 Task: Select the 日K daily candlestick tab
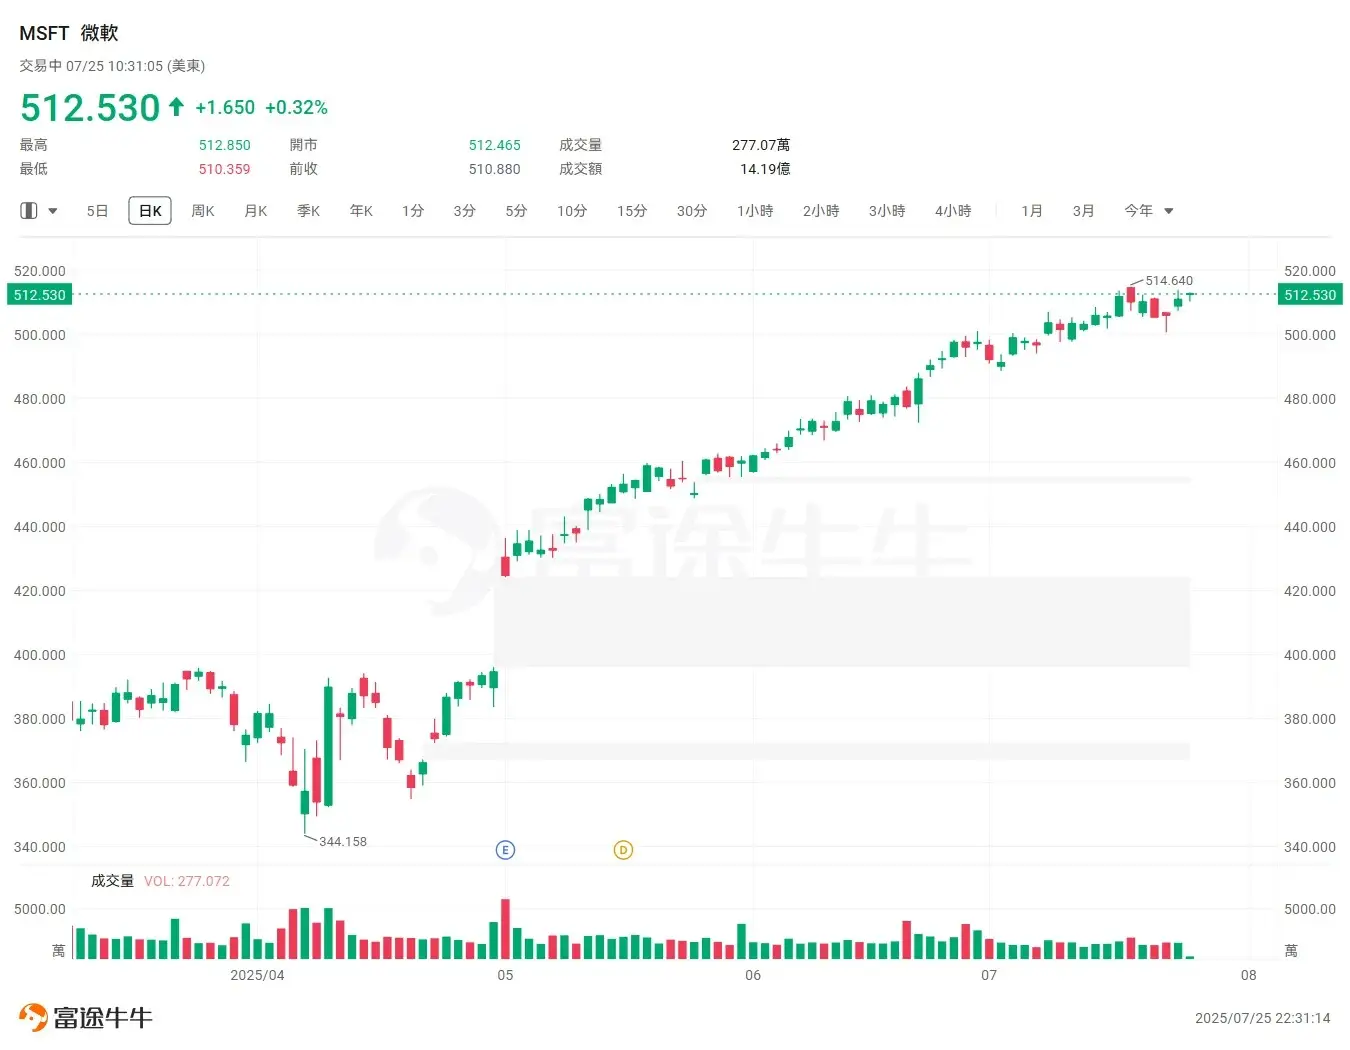point(150,211)
